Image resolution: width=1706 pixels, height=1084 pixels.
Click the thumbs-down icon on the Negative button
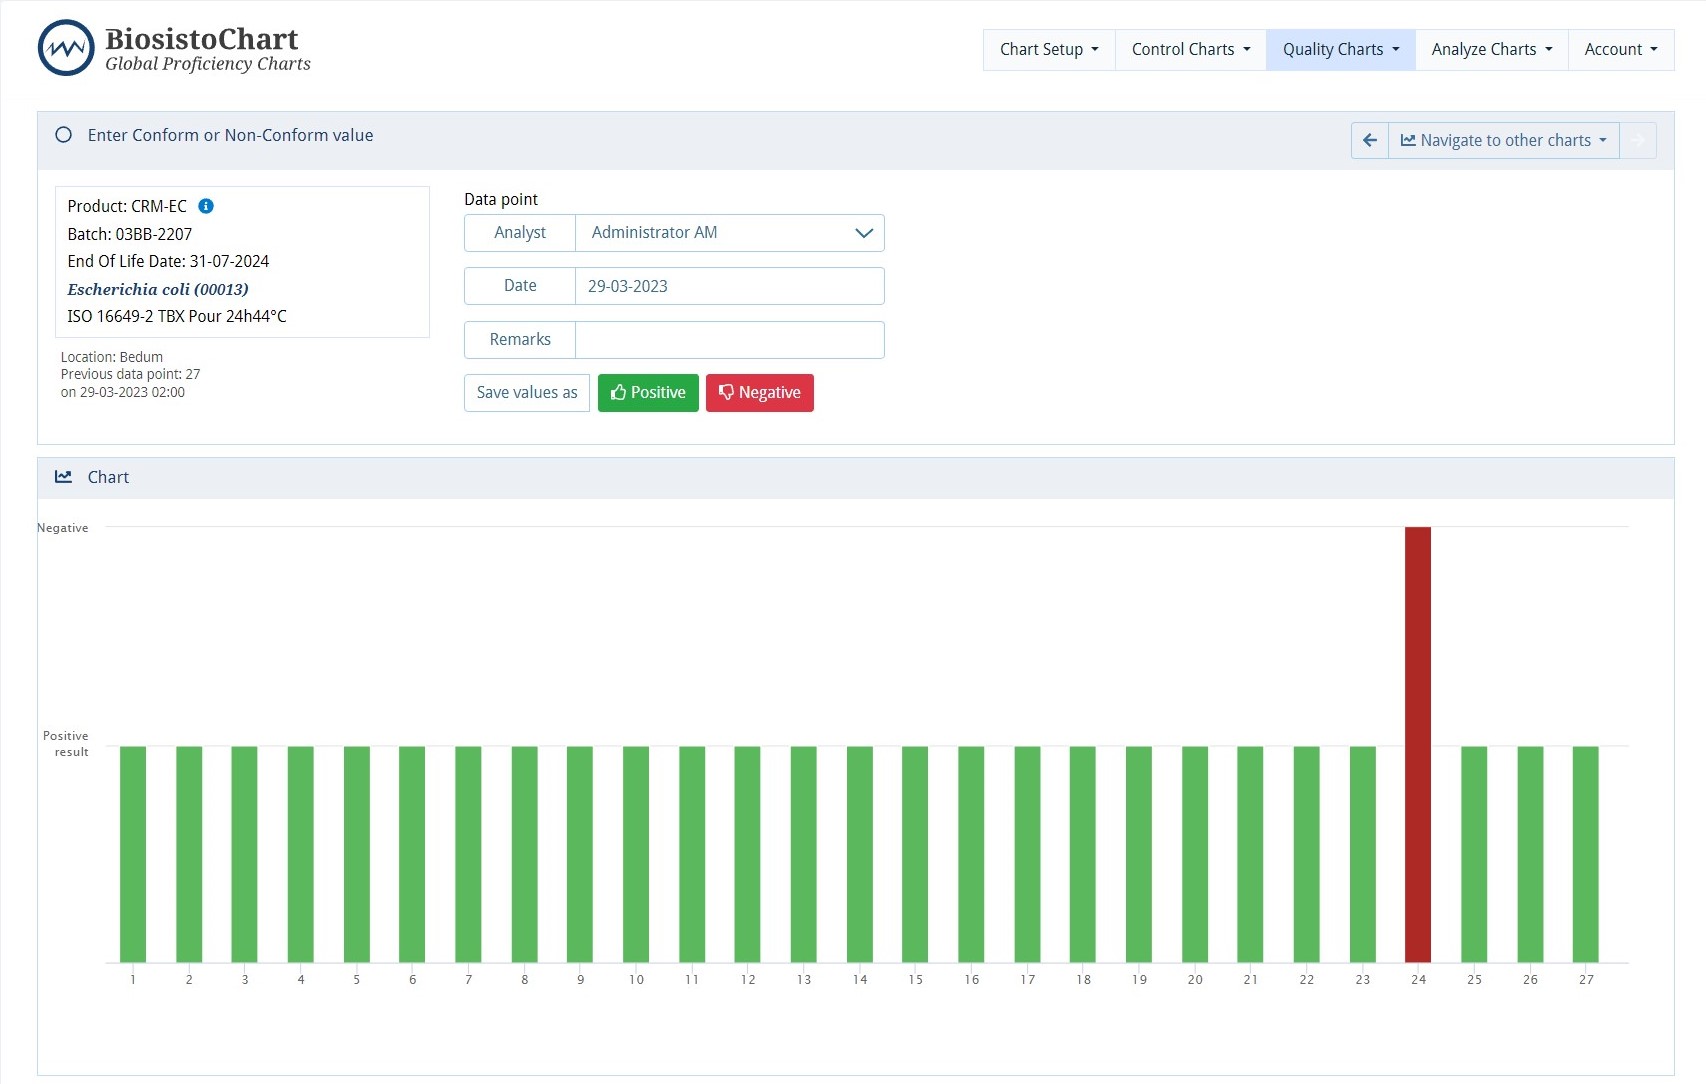(x=726, y=392)
